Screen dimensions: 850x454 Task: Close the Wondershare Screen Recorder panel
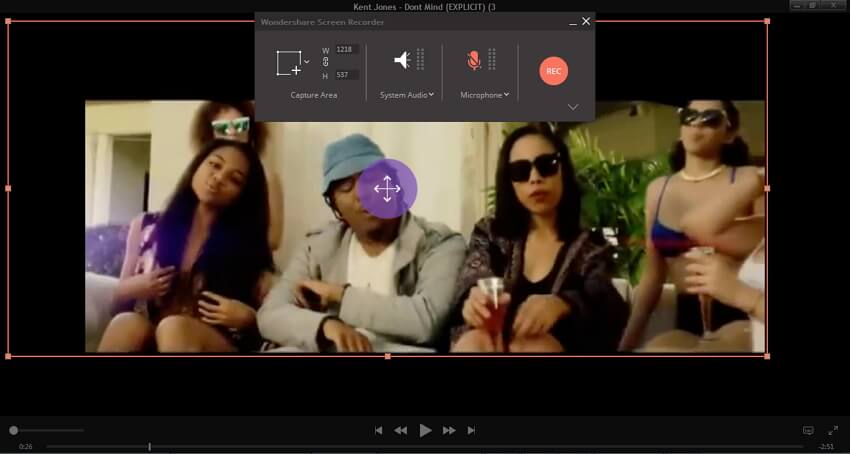coord(586,22)
